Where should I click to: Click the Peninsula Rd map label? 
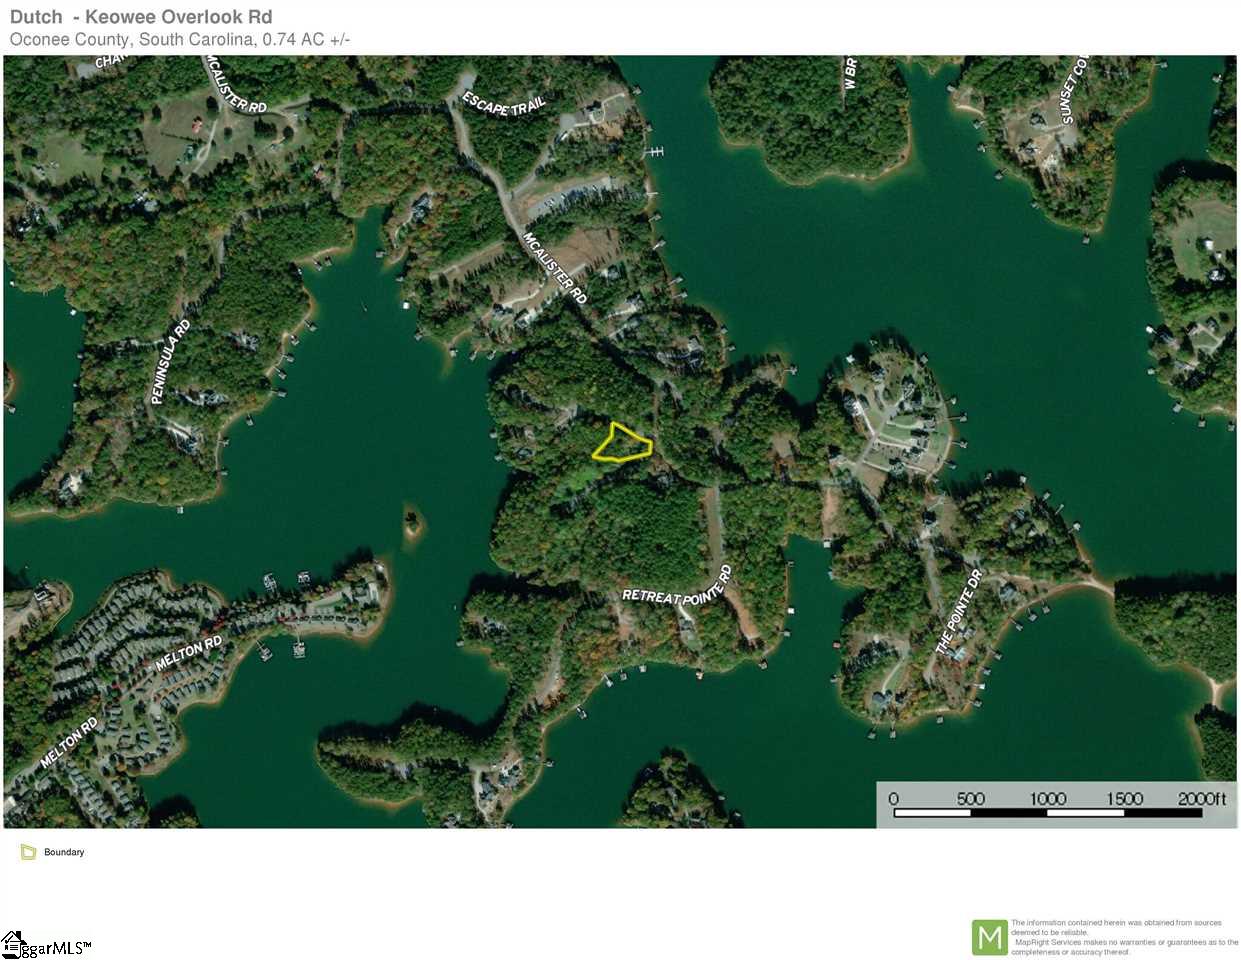pos(170,362)
